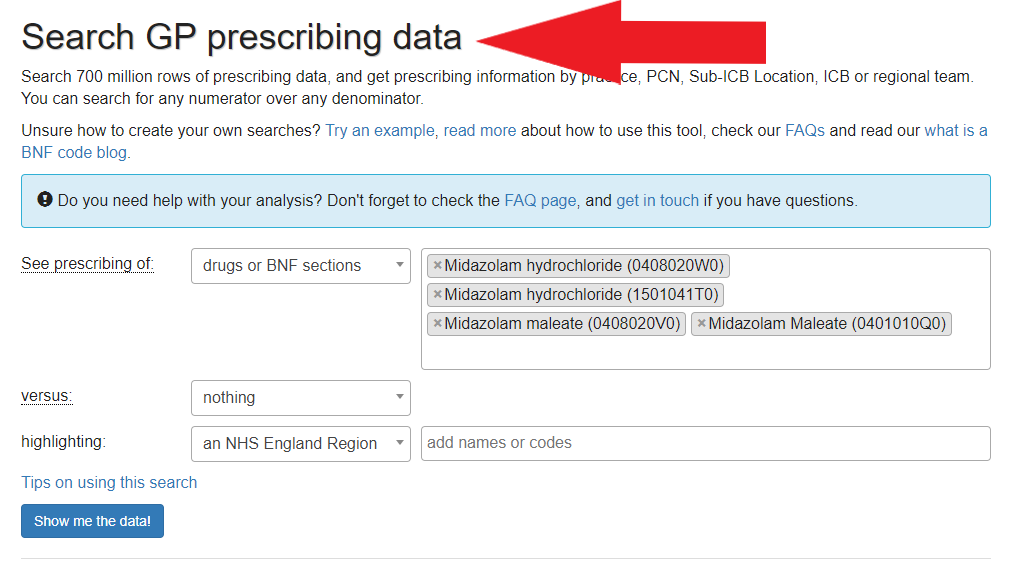Open 'Tips on using this search' link
Image resolution: width=1014 pixels, height=566 pixels.
point(109,483)
